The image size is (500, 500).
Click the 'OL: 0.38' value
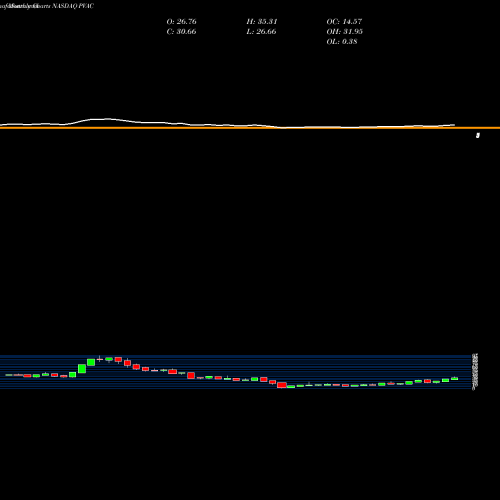point(342,42)
